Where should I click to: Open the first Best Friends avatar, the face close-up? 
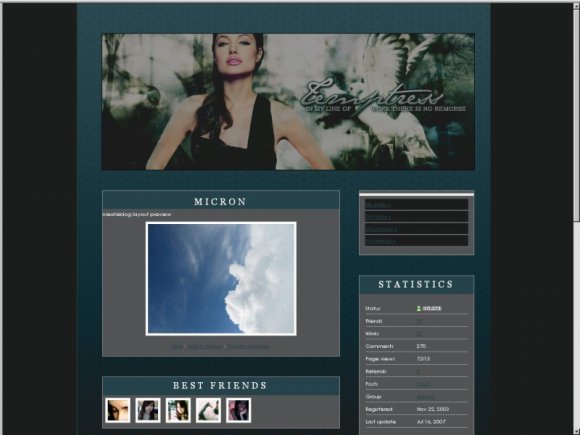point(118,410)
